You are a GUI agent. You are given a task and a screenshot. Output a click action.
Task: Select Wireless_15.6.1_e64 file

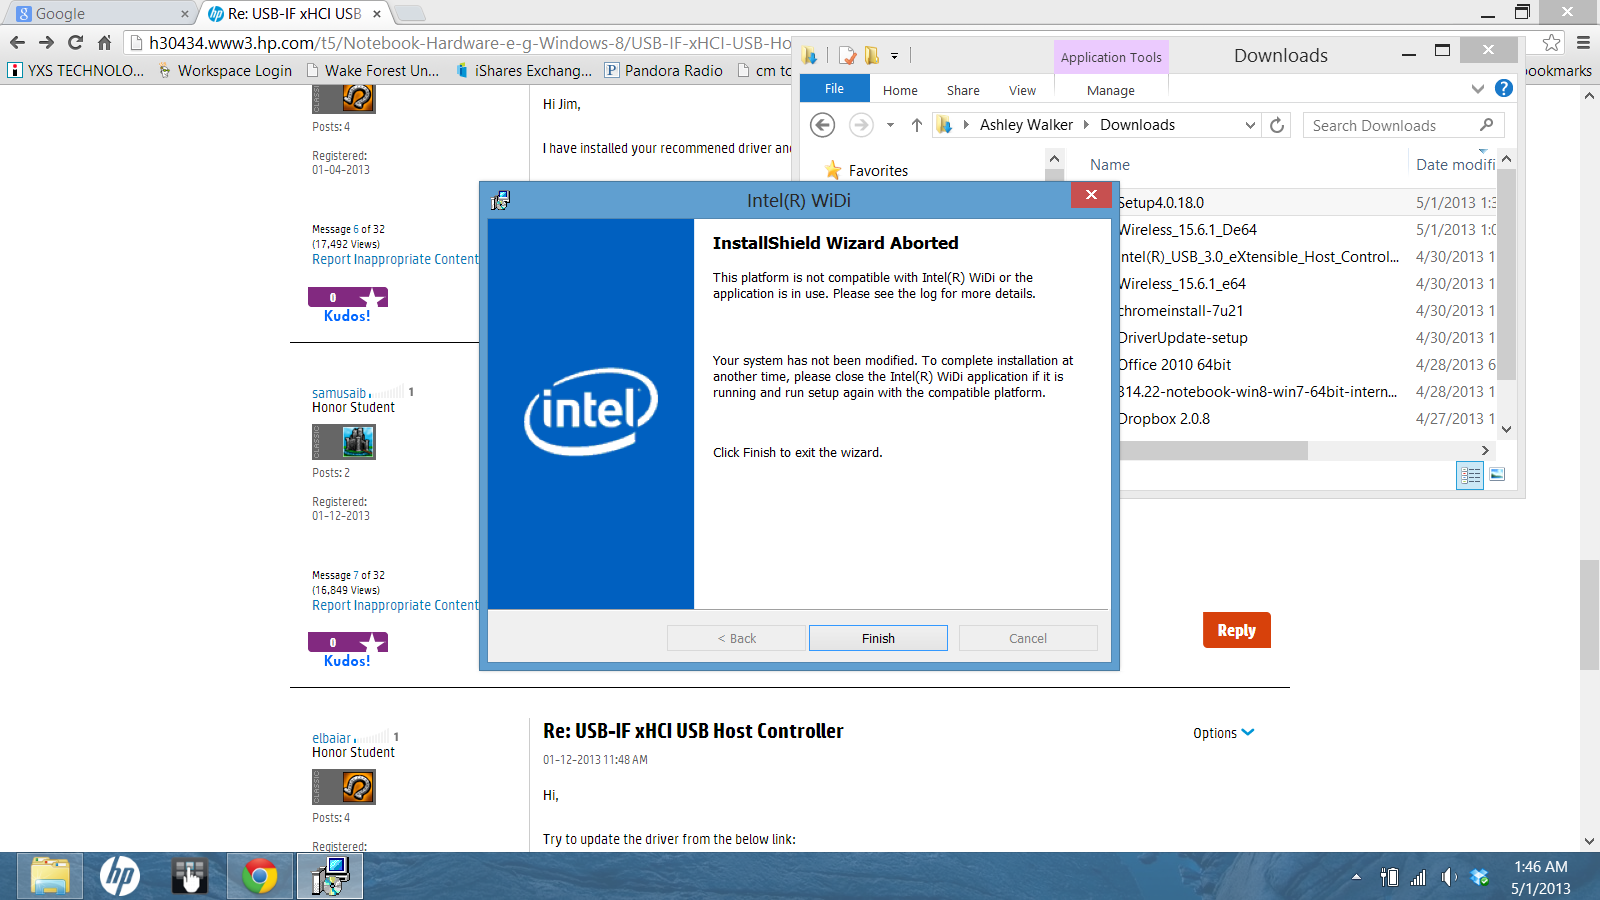tap(1181, 284)
